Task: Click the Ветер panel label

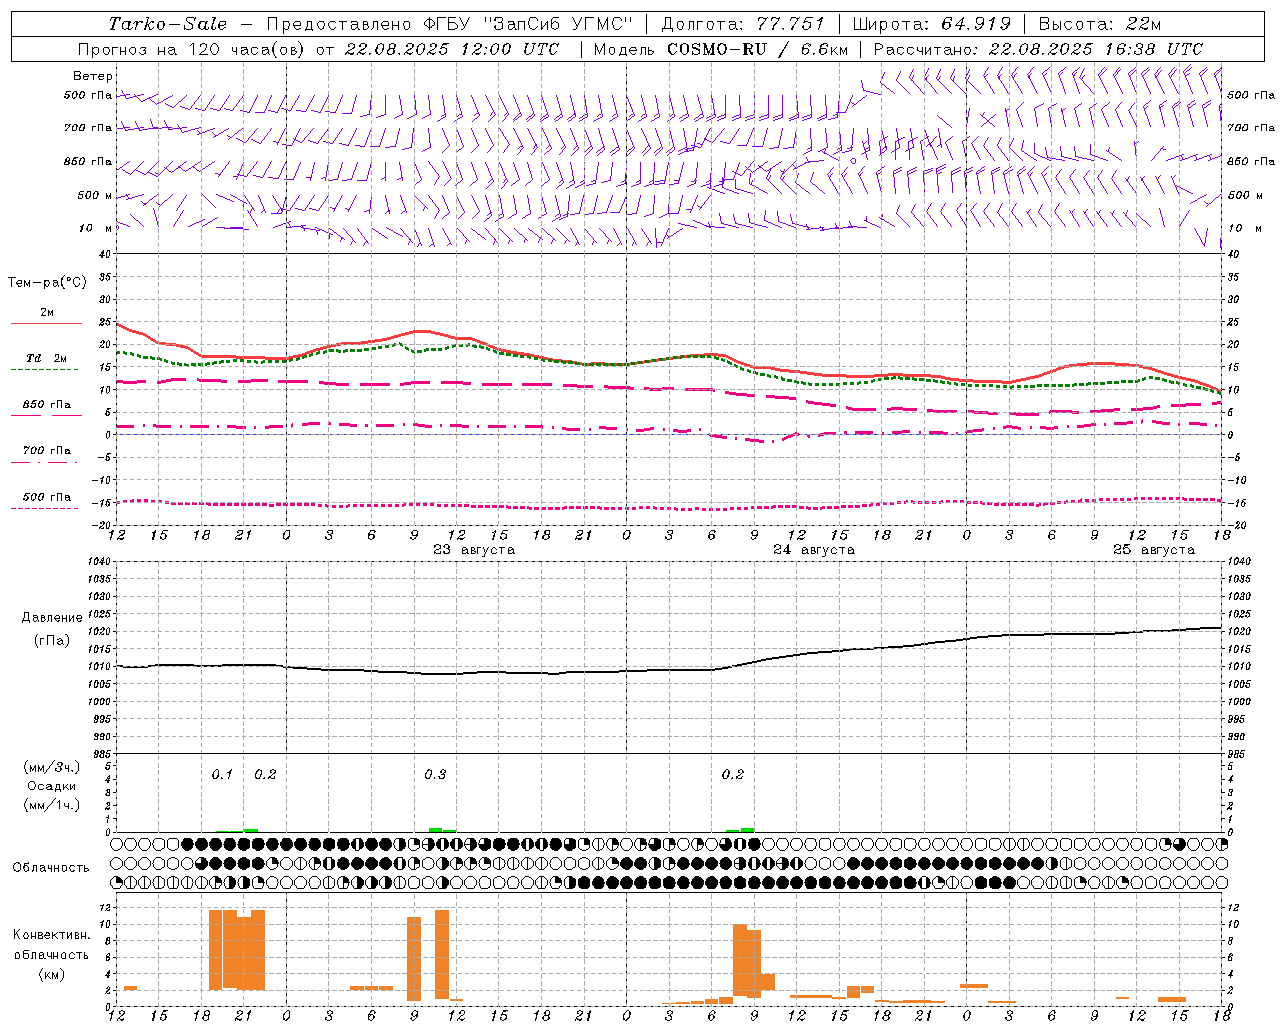Action: [x=93, y=76]
